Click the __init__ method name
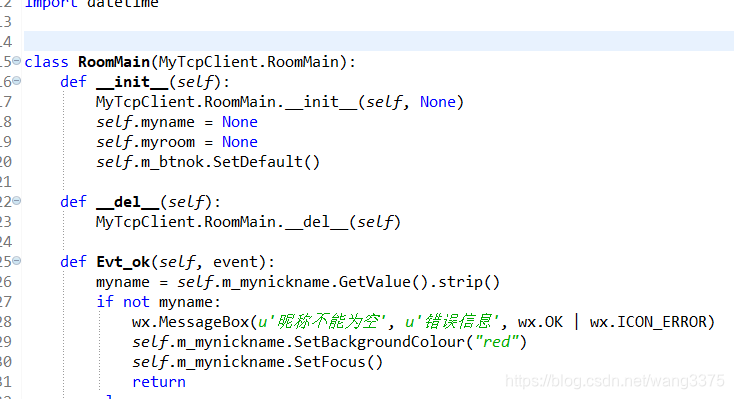This screenshot has width=734, height=399. [132, 82]
